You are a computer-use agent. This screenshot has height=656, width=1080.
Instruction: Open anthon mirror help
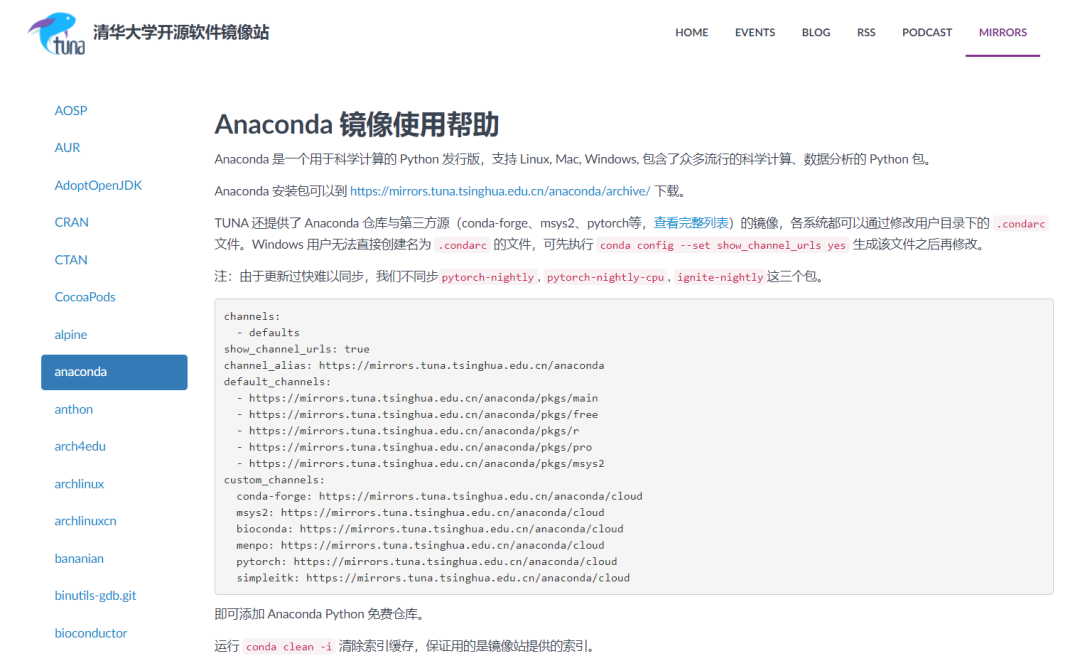click(74, 409)
